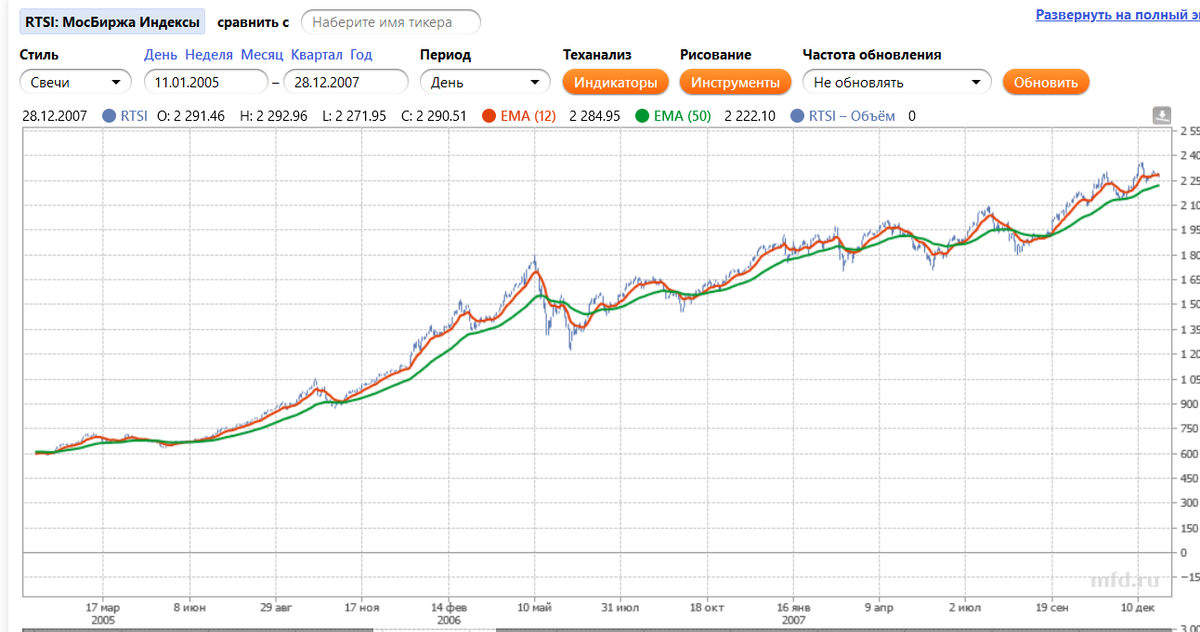Click the 18 окт axis label
1200x632 pixels.
[708, 607]
